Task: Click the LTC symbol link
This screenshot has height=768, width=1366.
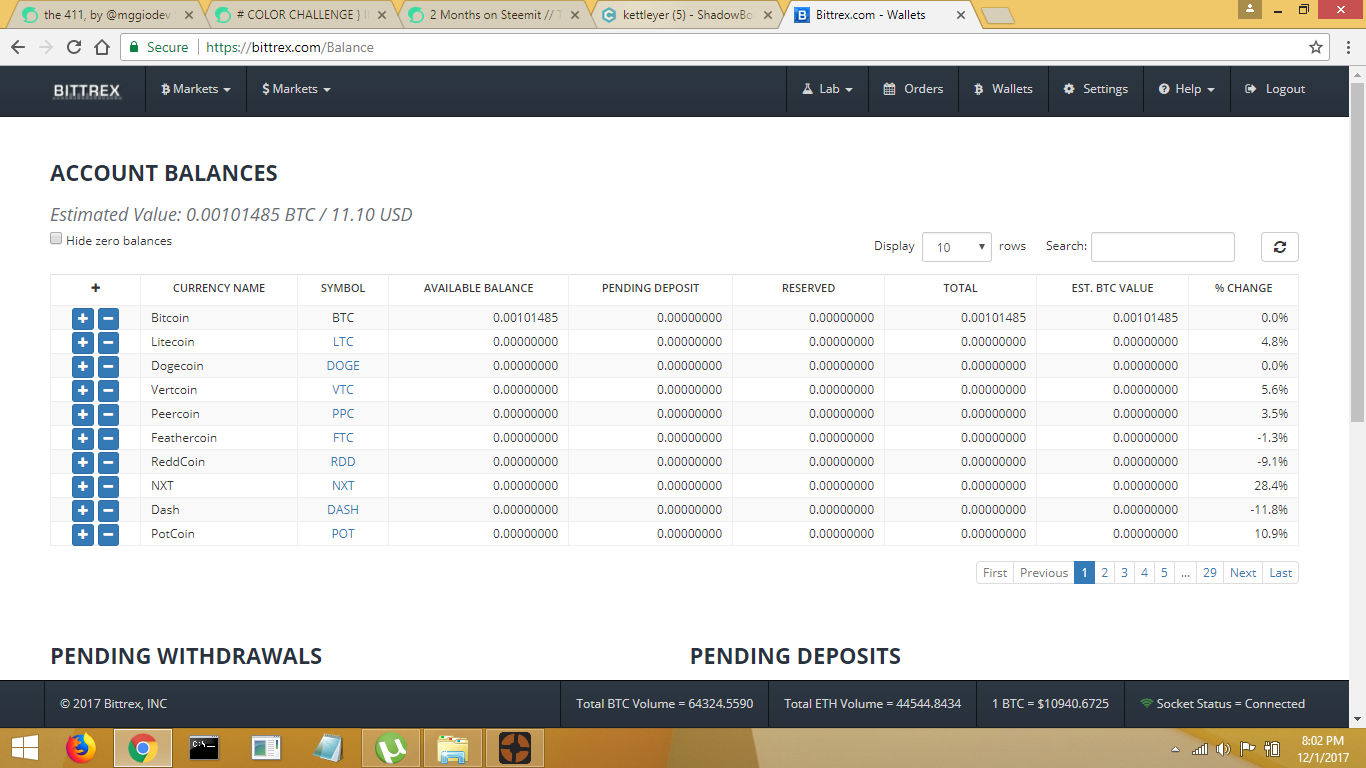Action: click(x=343, y=342)
